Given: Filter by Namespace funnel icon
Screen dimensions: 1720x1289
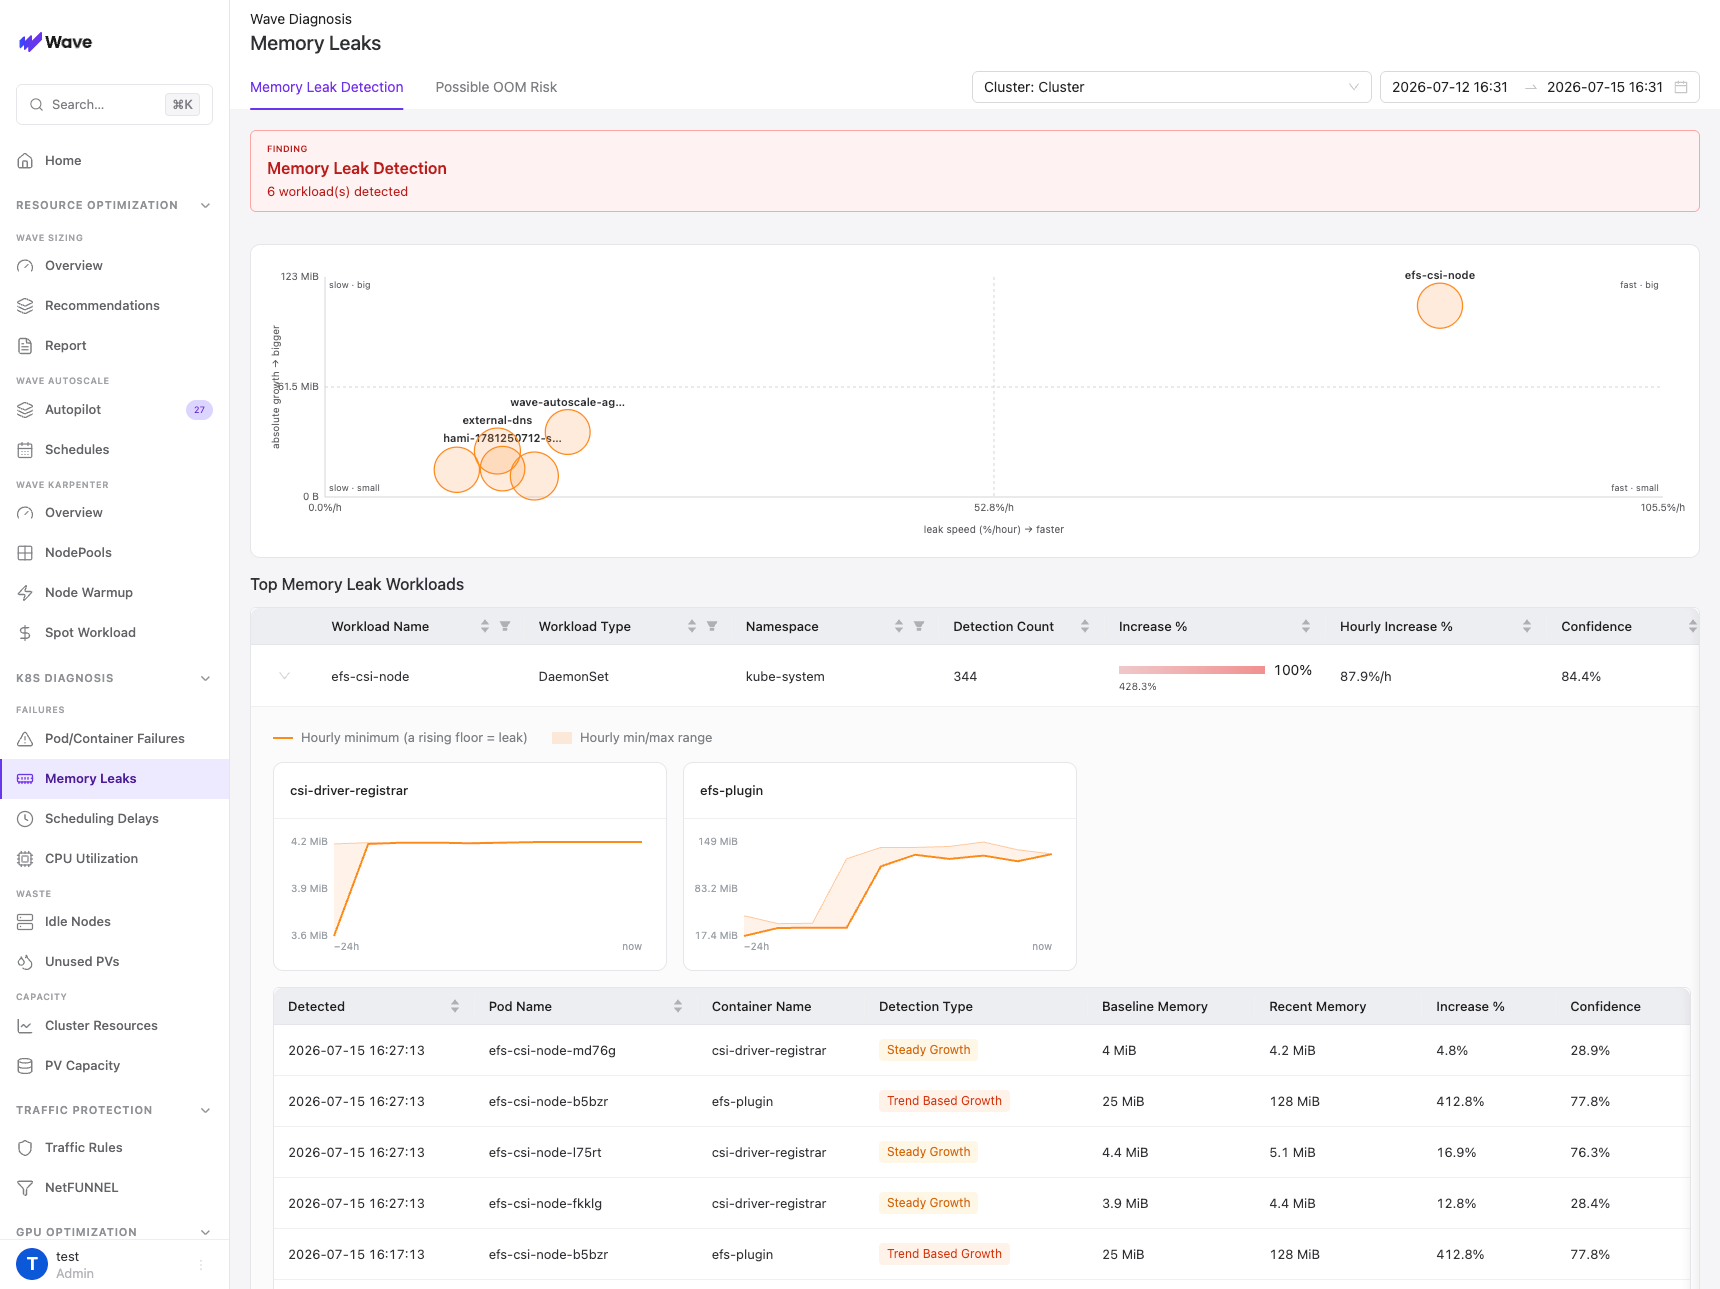Looking at the screenshot, I should [x=919, y=626].
